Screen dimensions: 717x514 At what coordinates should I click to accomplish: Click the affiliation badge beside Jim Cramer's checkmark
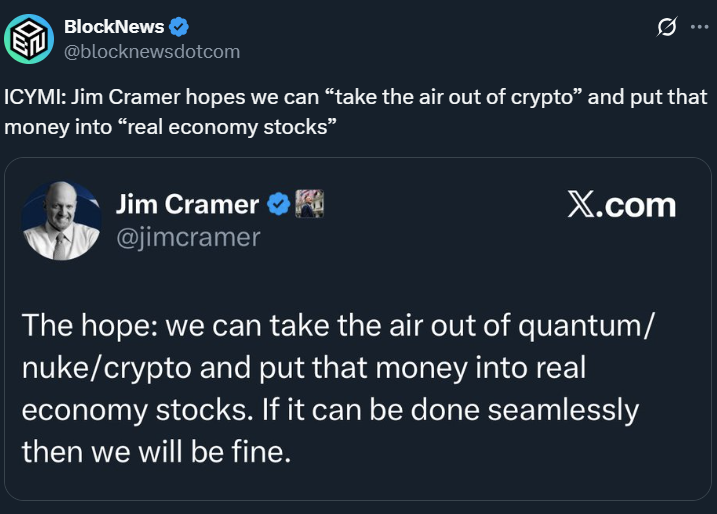[x=310, y=205]
